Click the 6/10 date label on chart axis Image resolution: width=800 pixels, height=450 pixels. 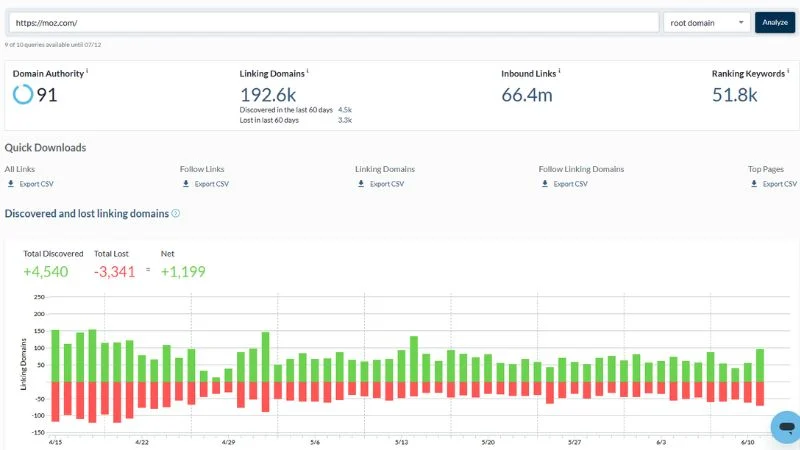coord(748,442)
